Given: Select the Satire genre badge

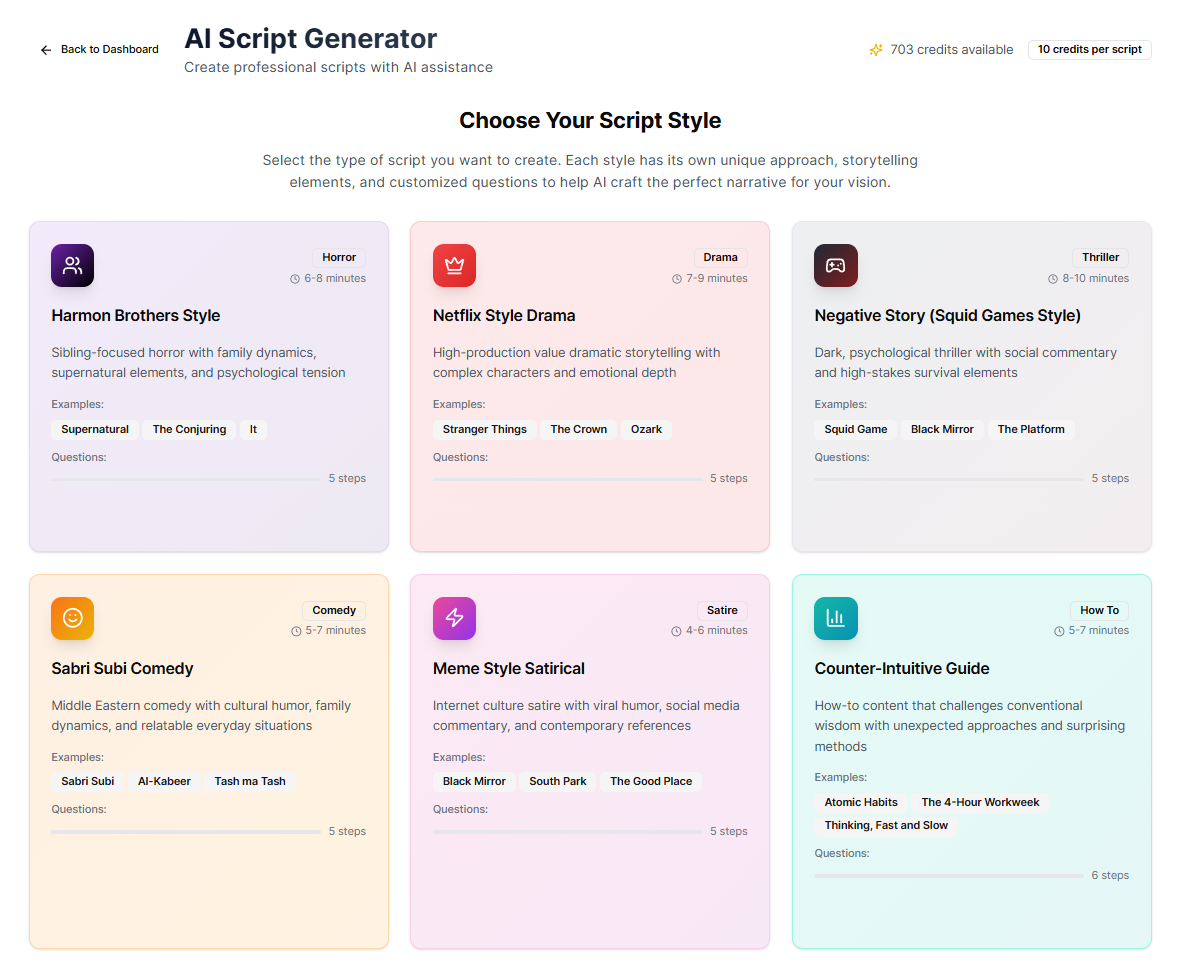Looking at the screenshot, I should (722, 610).
